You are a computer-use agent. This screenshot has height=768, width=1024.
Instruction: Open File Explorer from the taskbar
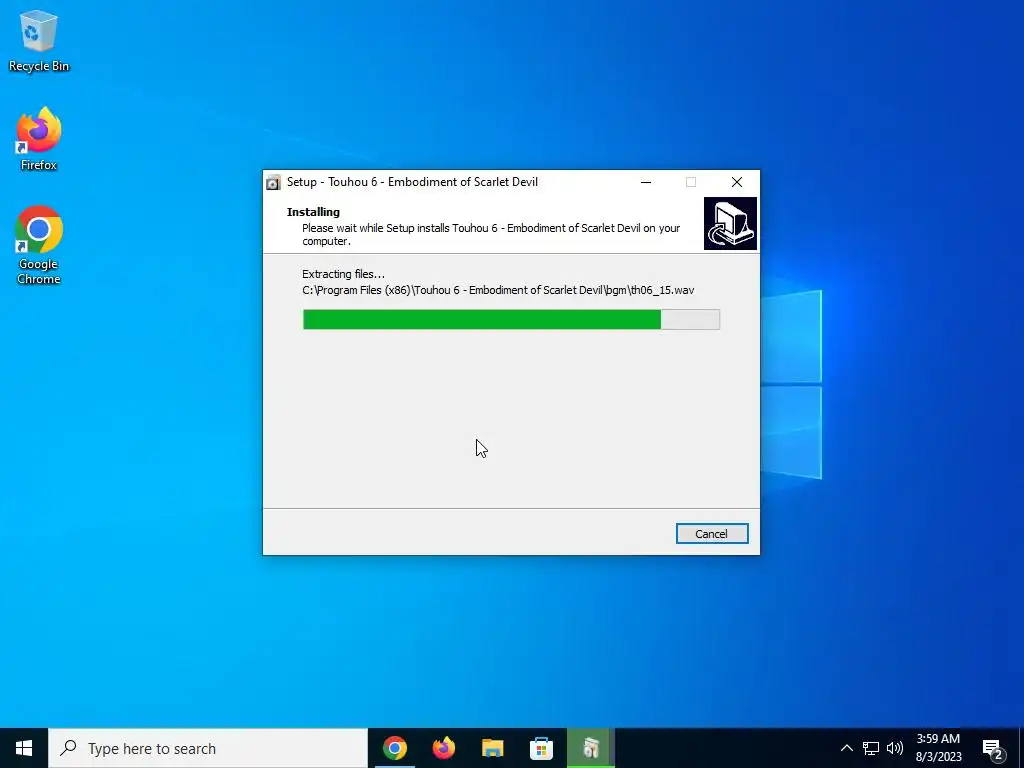[x=492, y=748]
